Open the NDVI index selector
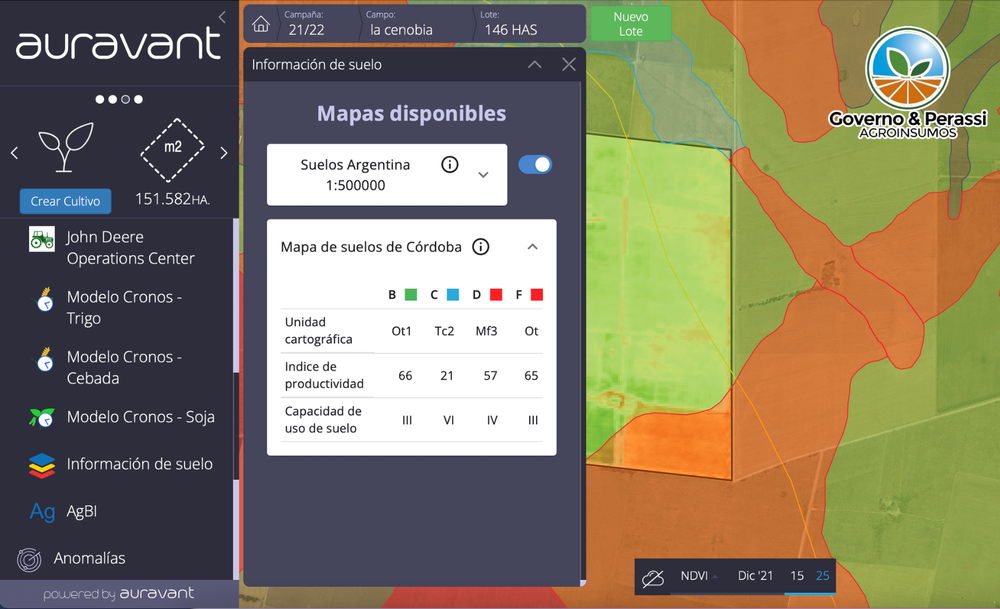 pyautogui.click(x=699, y=576)
